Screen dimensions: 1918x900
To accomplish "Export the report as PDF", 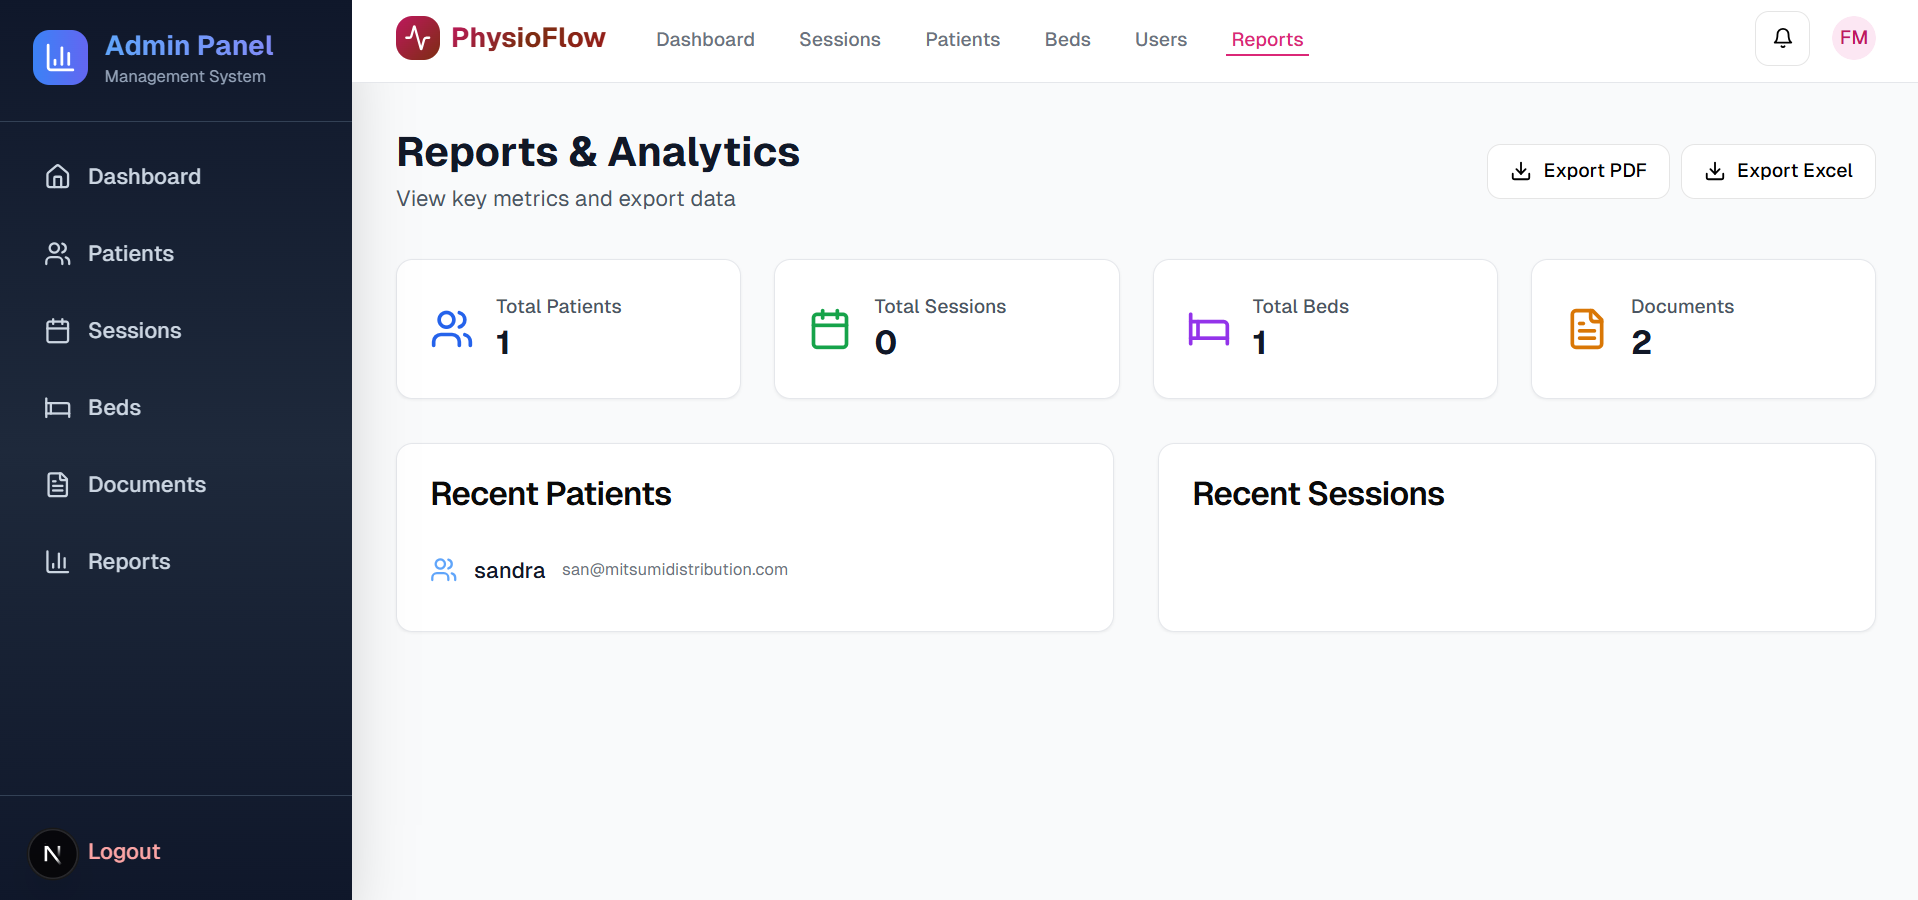I will (x=1578, y=171).
